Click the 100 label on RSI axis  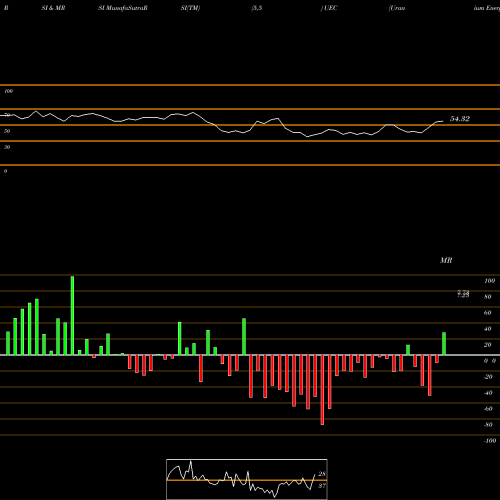tap(8, 91)
